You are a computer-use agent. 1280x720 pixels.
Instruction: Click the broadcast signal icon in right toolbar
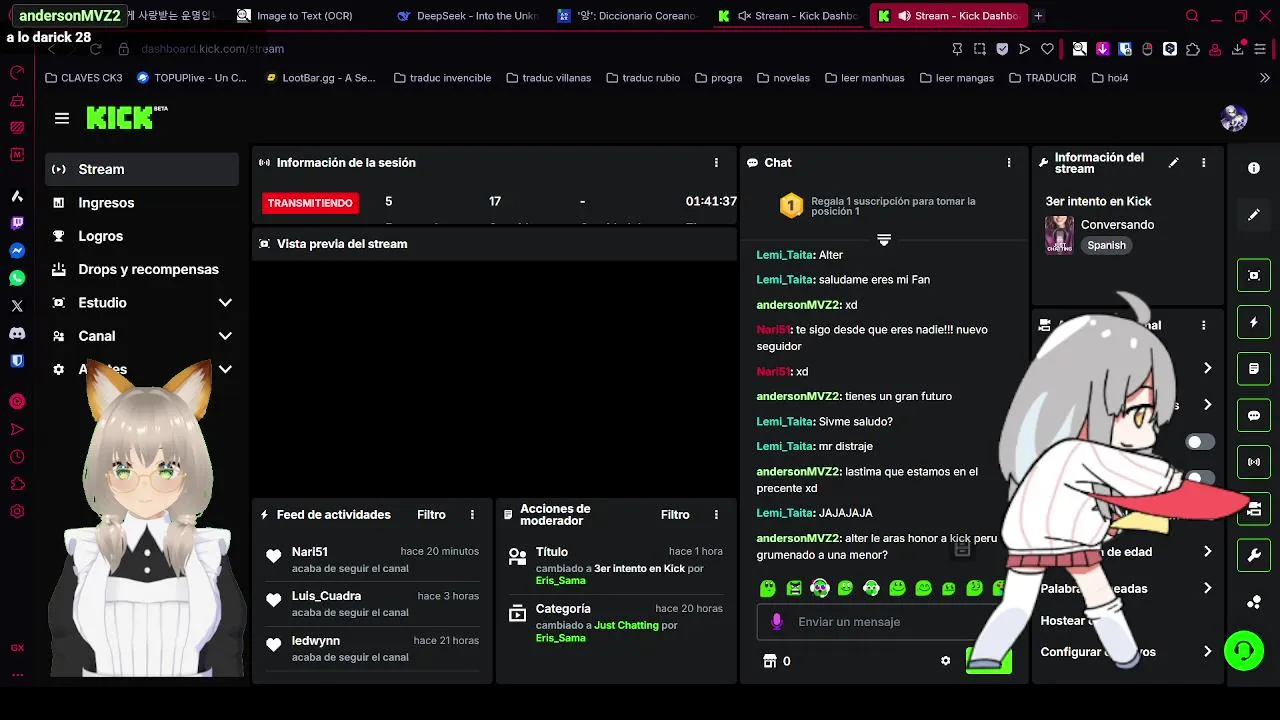1254,462
